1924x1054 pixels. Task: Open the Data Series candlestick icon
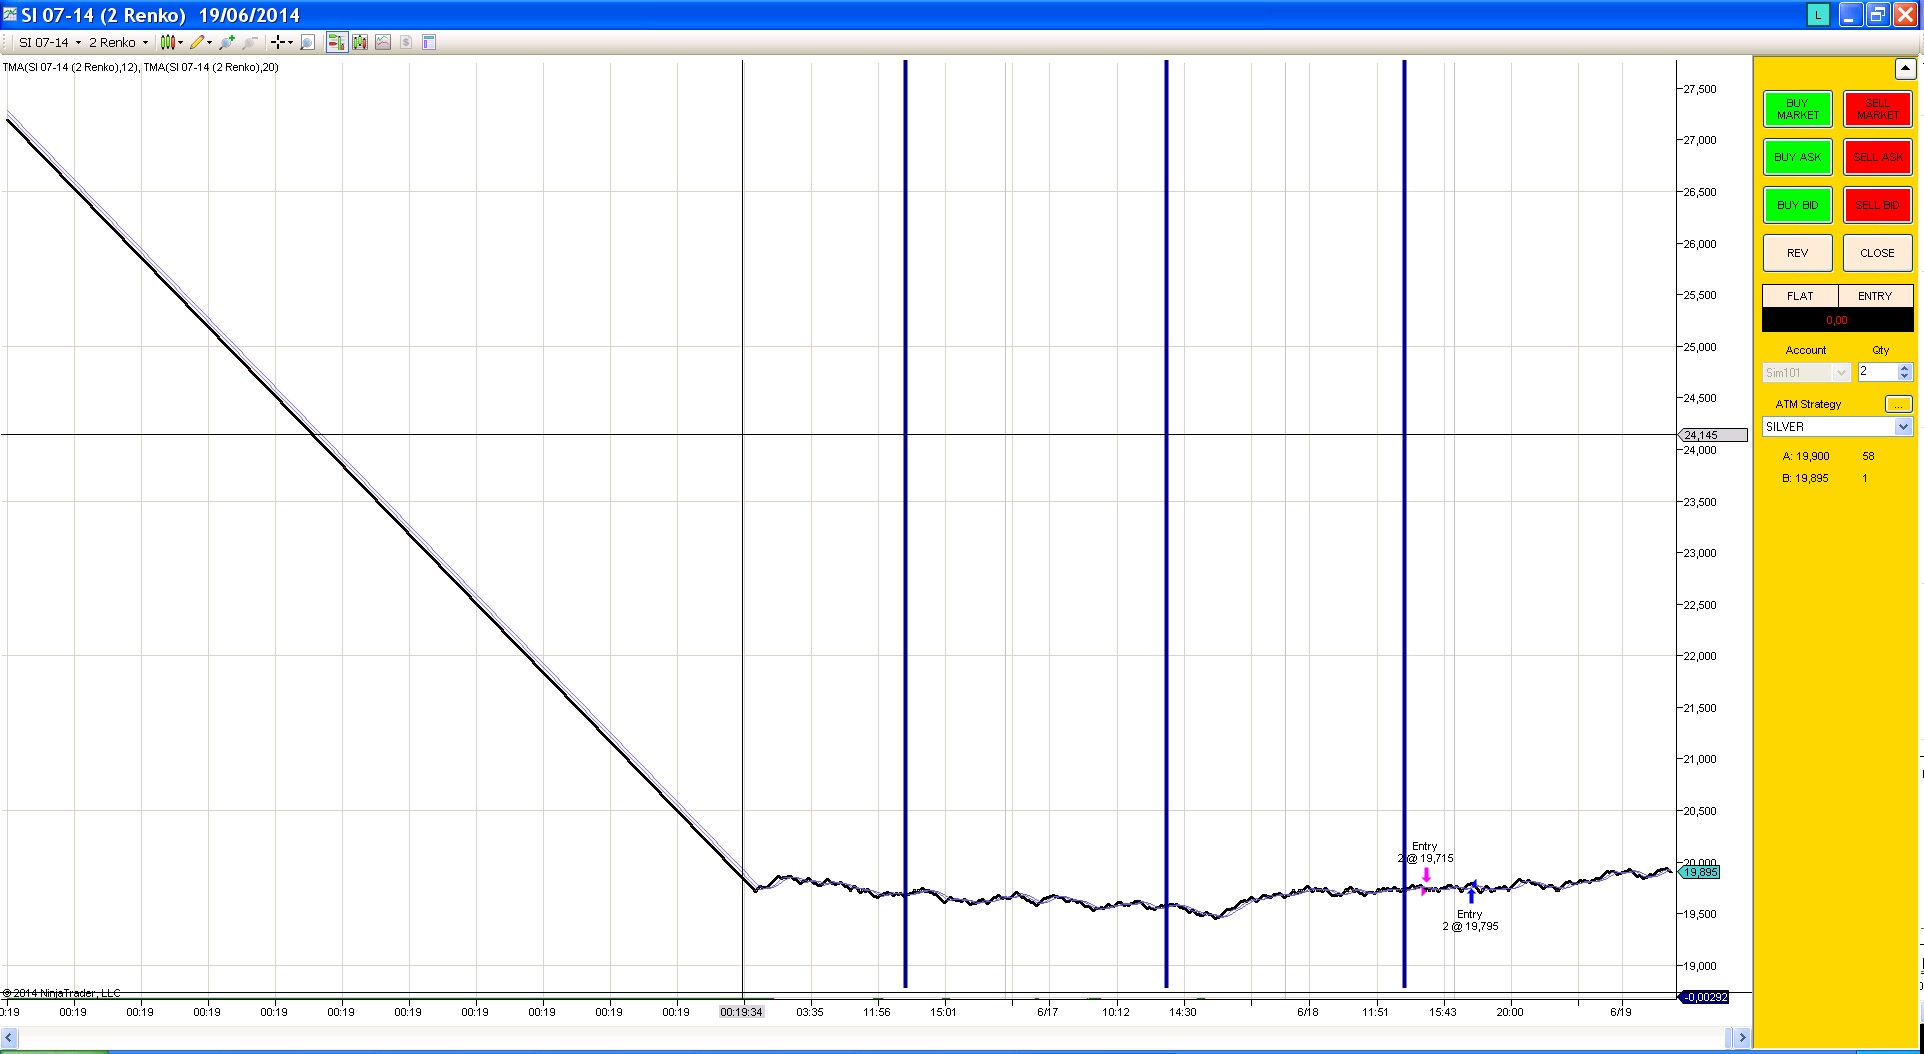[360, 42]
